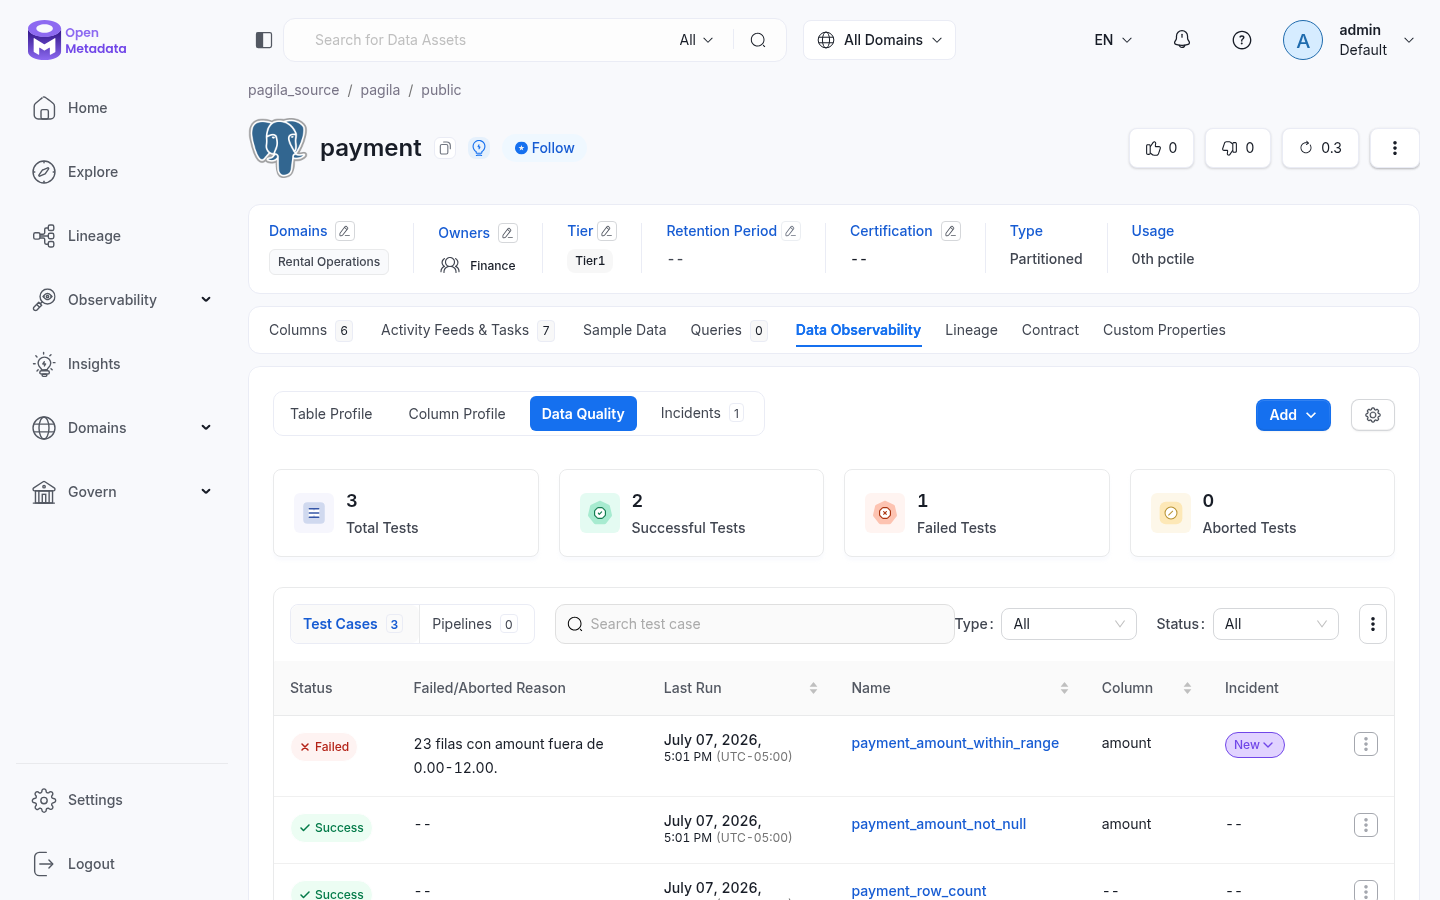
Task: Edit the Owners pencil icon
Action: pyautogui.click(x=508, y=233)
